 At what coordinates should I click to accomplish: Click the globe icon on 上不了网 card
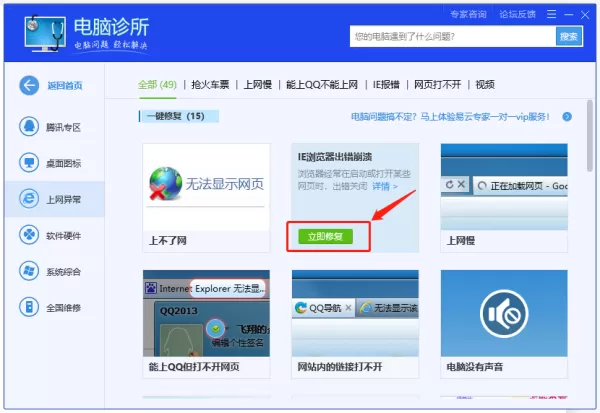[165, 183]
